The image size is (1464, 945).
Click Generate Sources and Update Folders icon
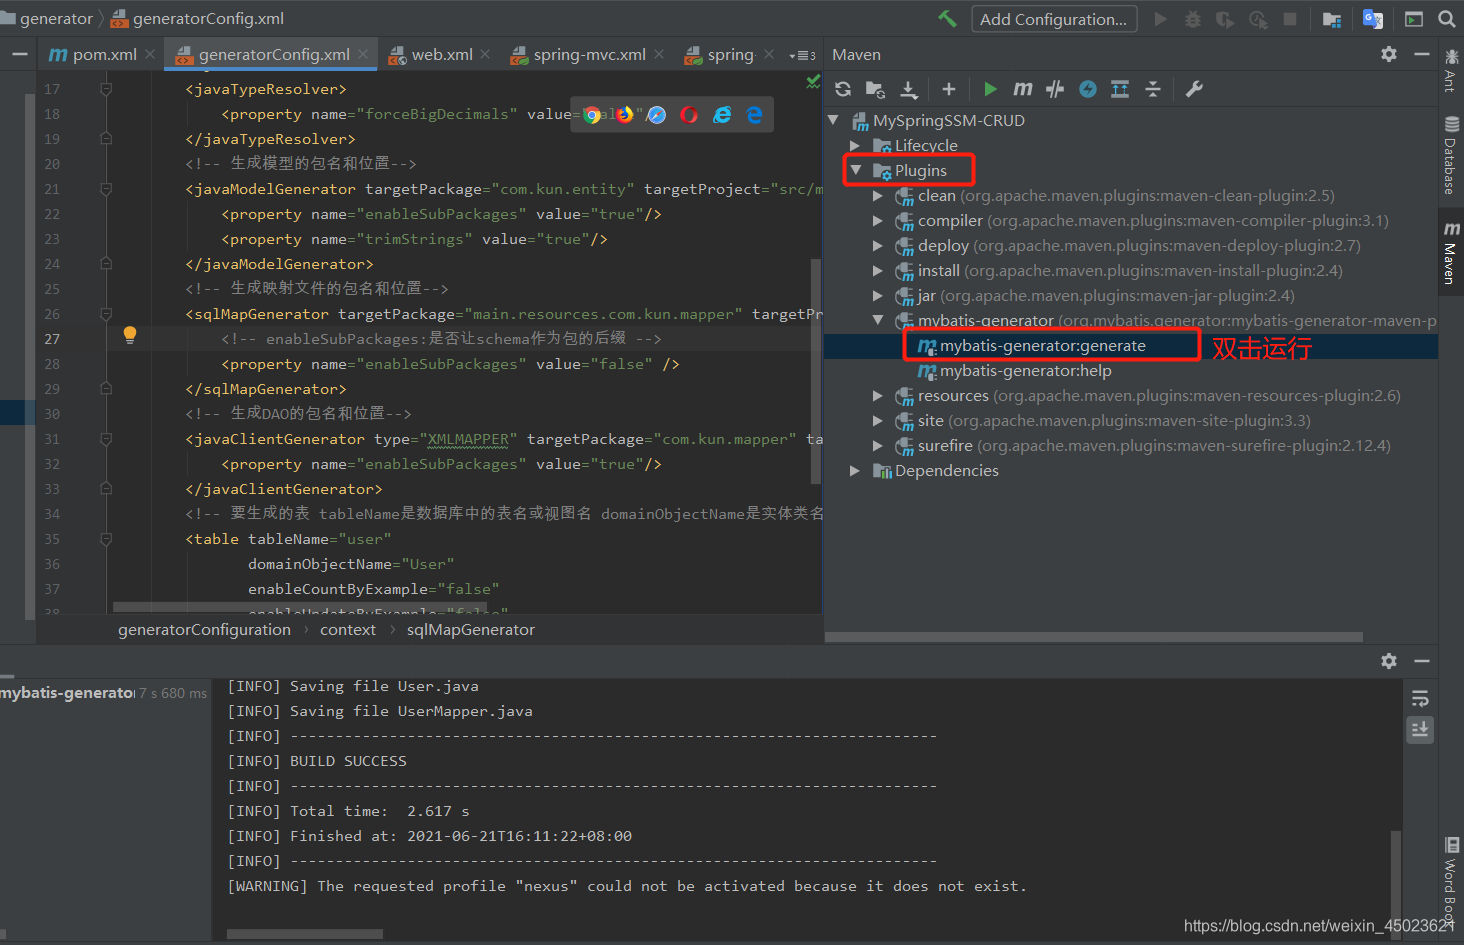click(x=875, y=89)
